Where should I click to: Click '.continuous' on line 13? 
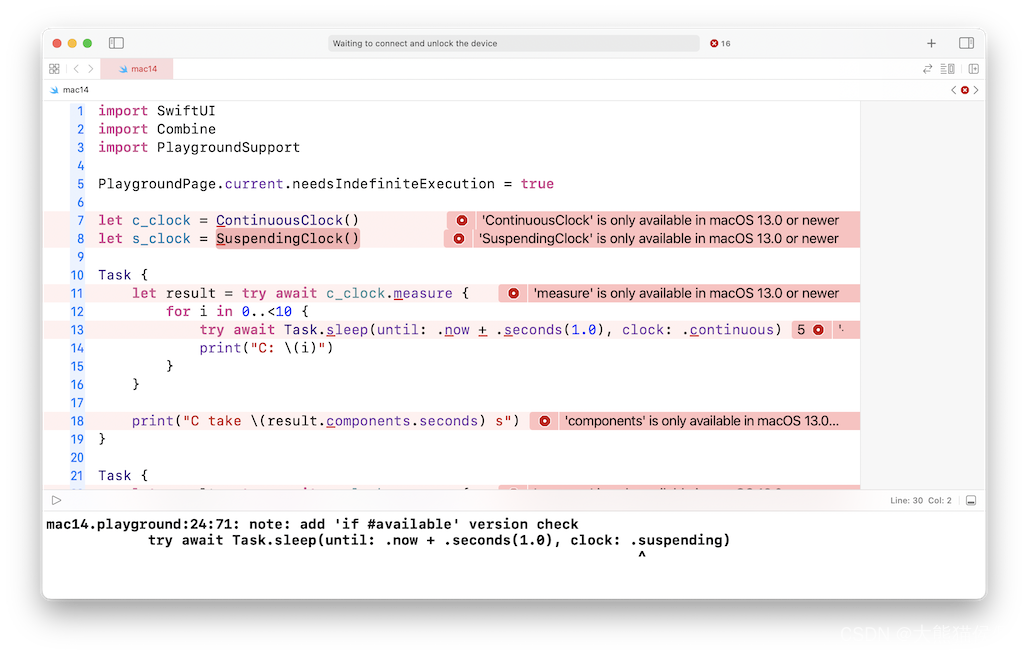728,330
